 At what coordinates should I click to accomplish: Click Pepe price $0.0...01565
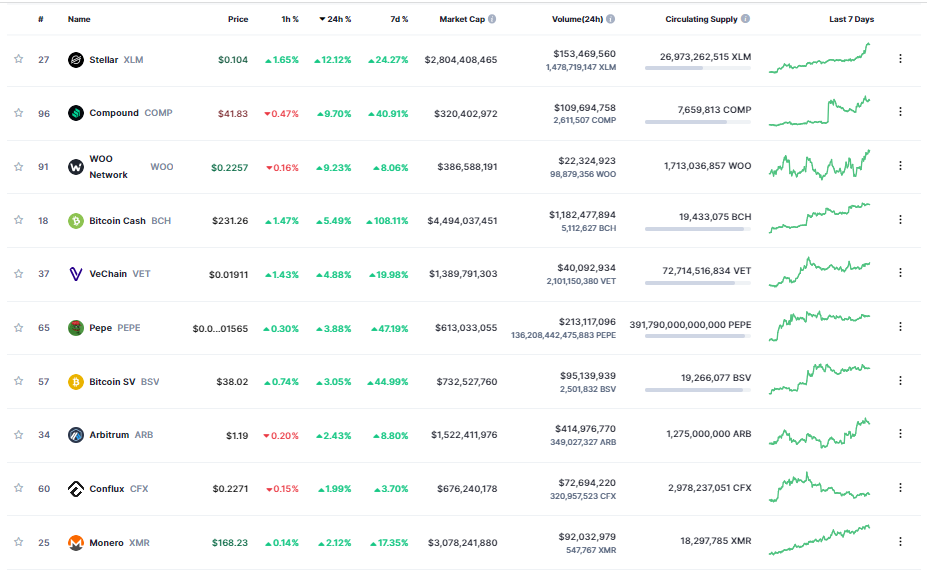coord(220,329)
